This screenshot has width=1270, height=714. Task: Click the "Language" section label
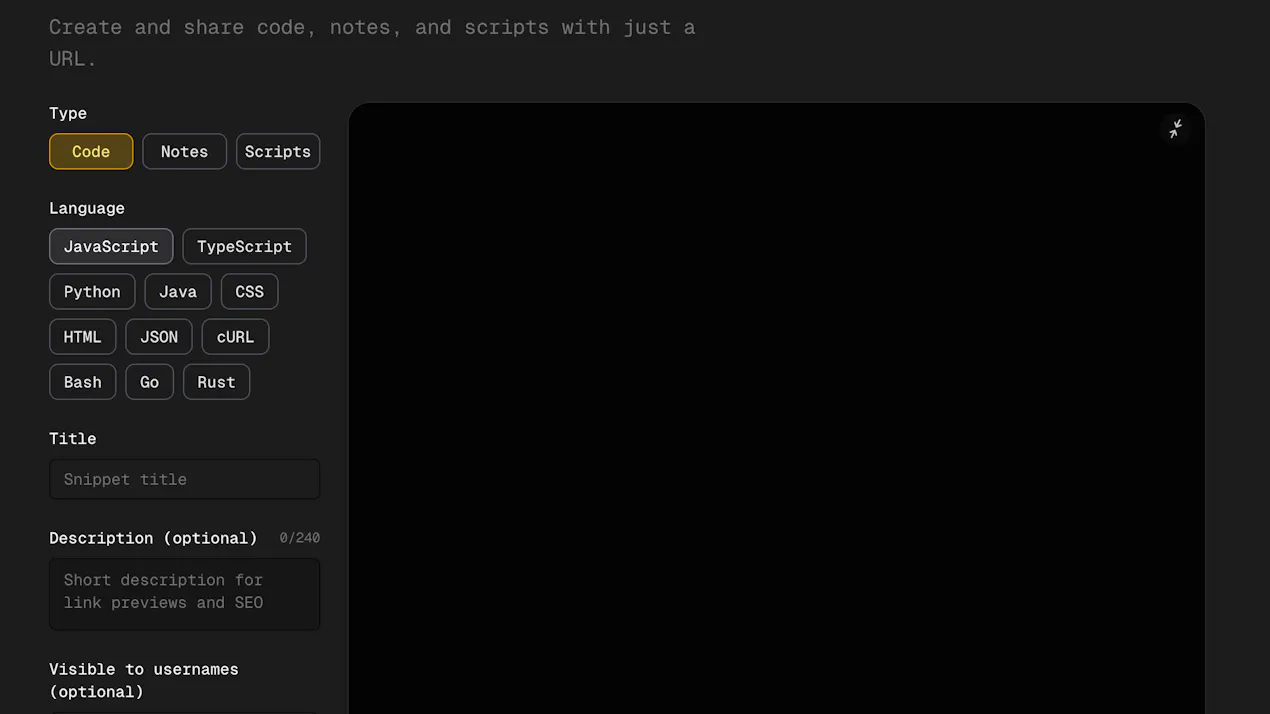coord(87,209)
